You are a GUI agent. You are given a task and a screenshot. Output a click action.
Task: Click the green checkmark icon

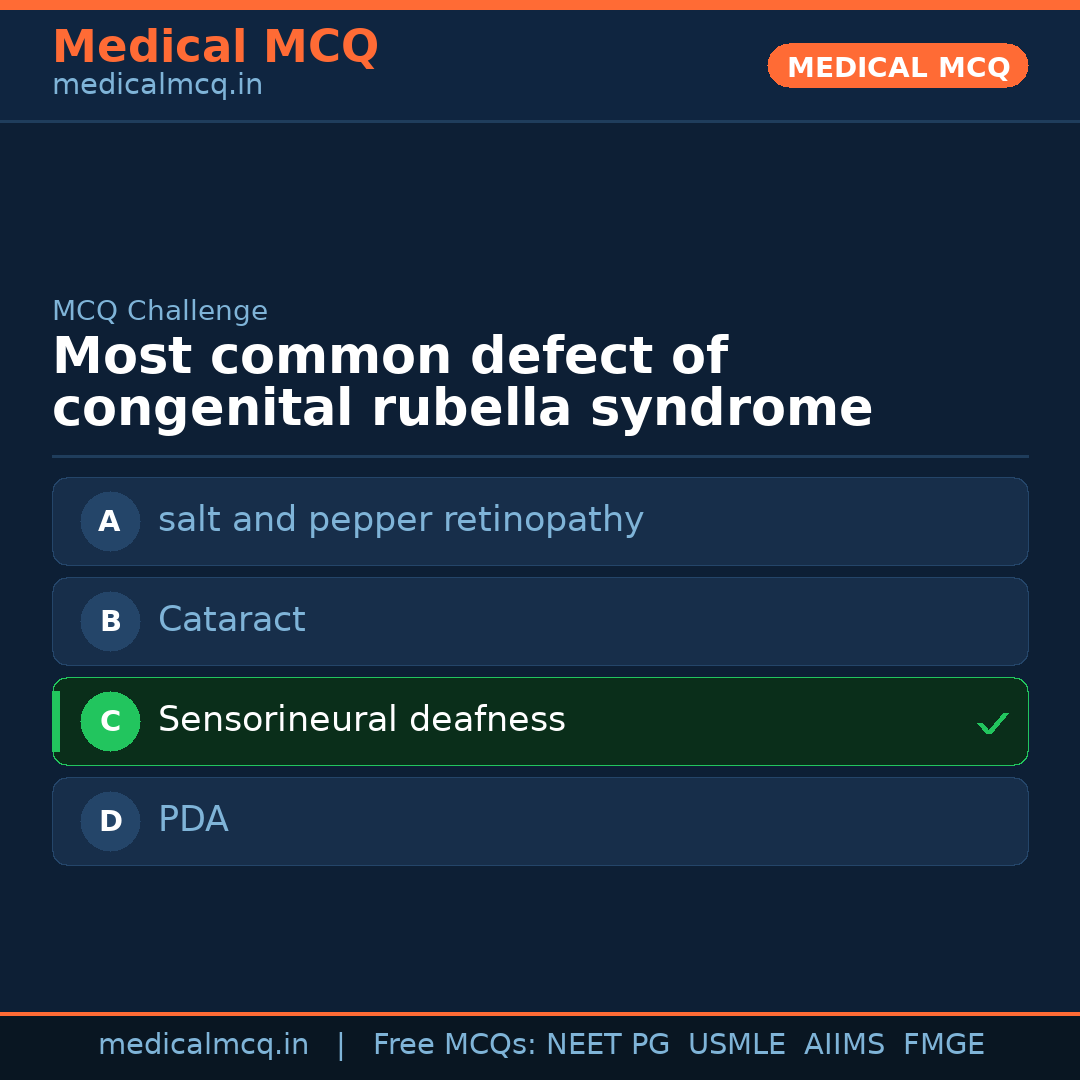[x=992, y=723]
